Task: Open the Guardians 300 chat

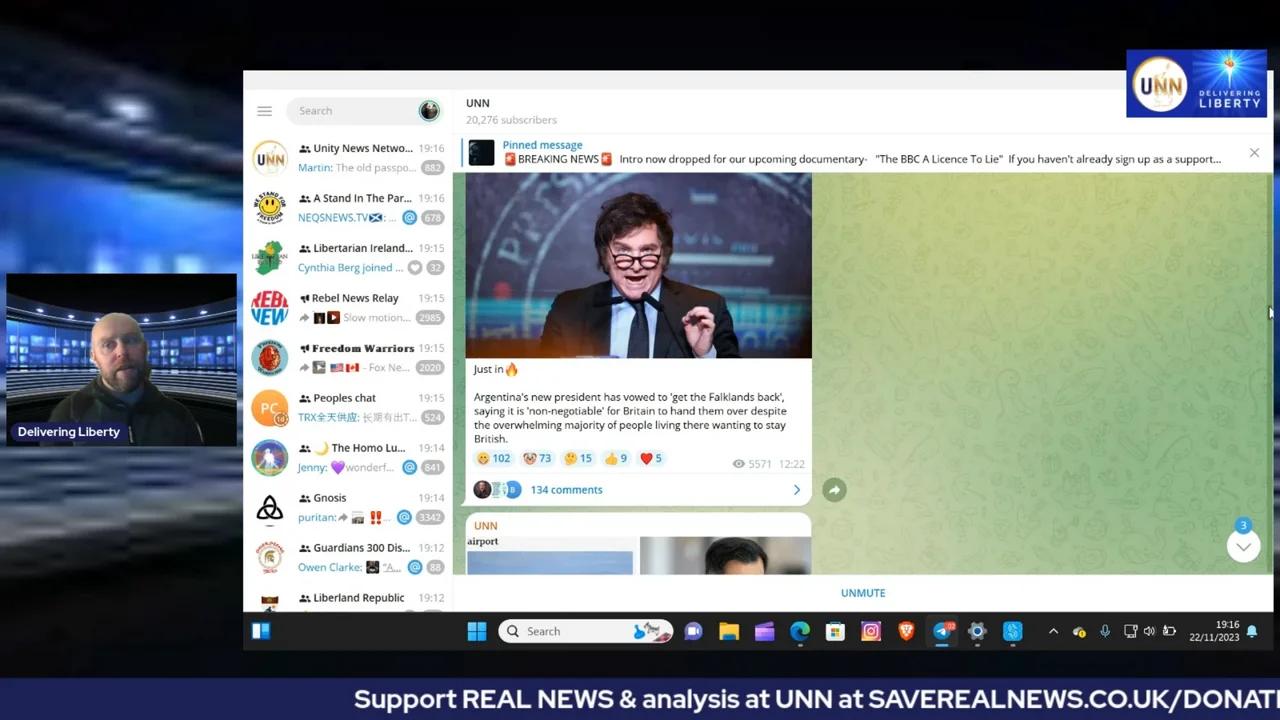Action: 349,558
